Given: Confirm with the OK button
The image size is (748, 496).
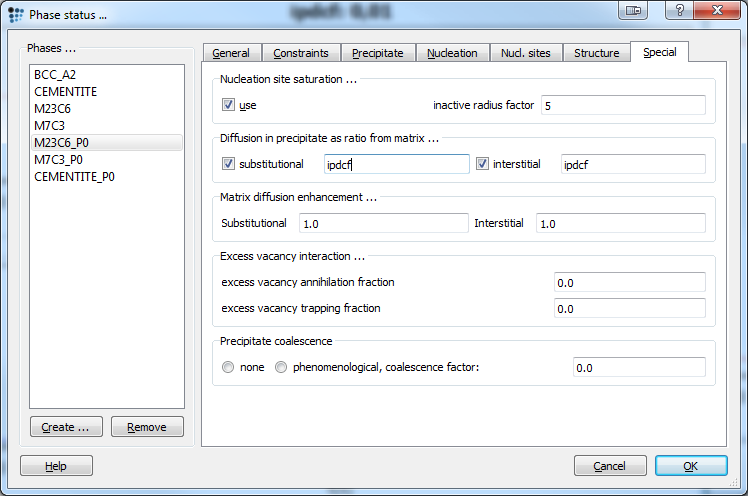Looking at the screenshot, I should pos(690,466).
